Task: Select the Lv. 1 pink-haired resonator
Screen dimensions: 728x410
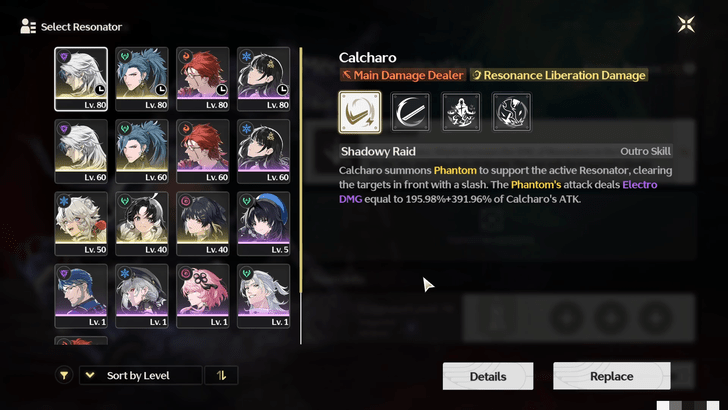Action: pyautogui.click(x=202, y=296)
